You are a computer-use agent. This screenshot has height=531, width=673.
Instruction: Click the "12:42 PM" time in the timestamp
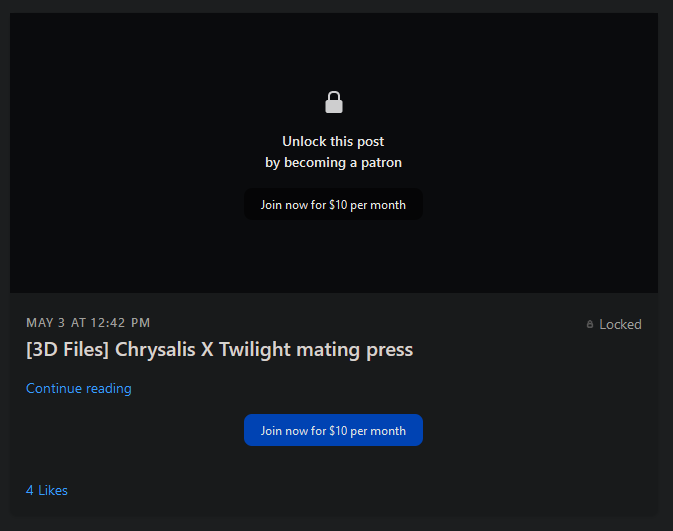tap(120, 322)
